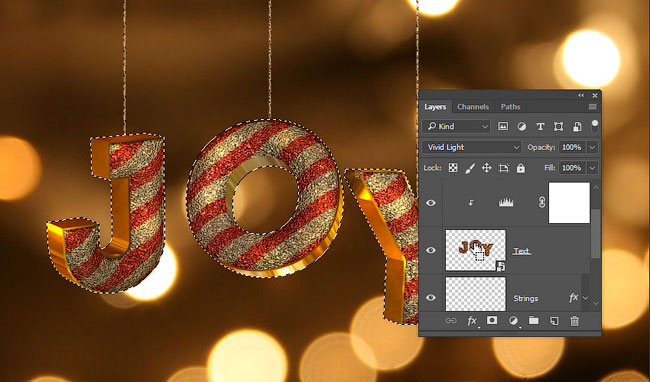Click smart object badge on Text thumbnail
Viewport: 650px width, 382px height.
pyautogui.click(x=500, y=266)
